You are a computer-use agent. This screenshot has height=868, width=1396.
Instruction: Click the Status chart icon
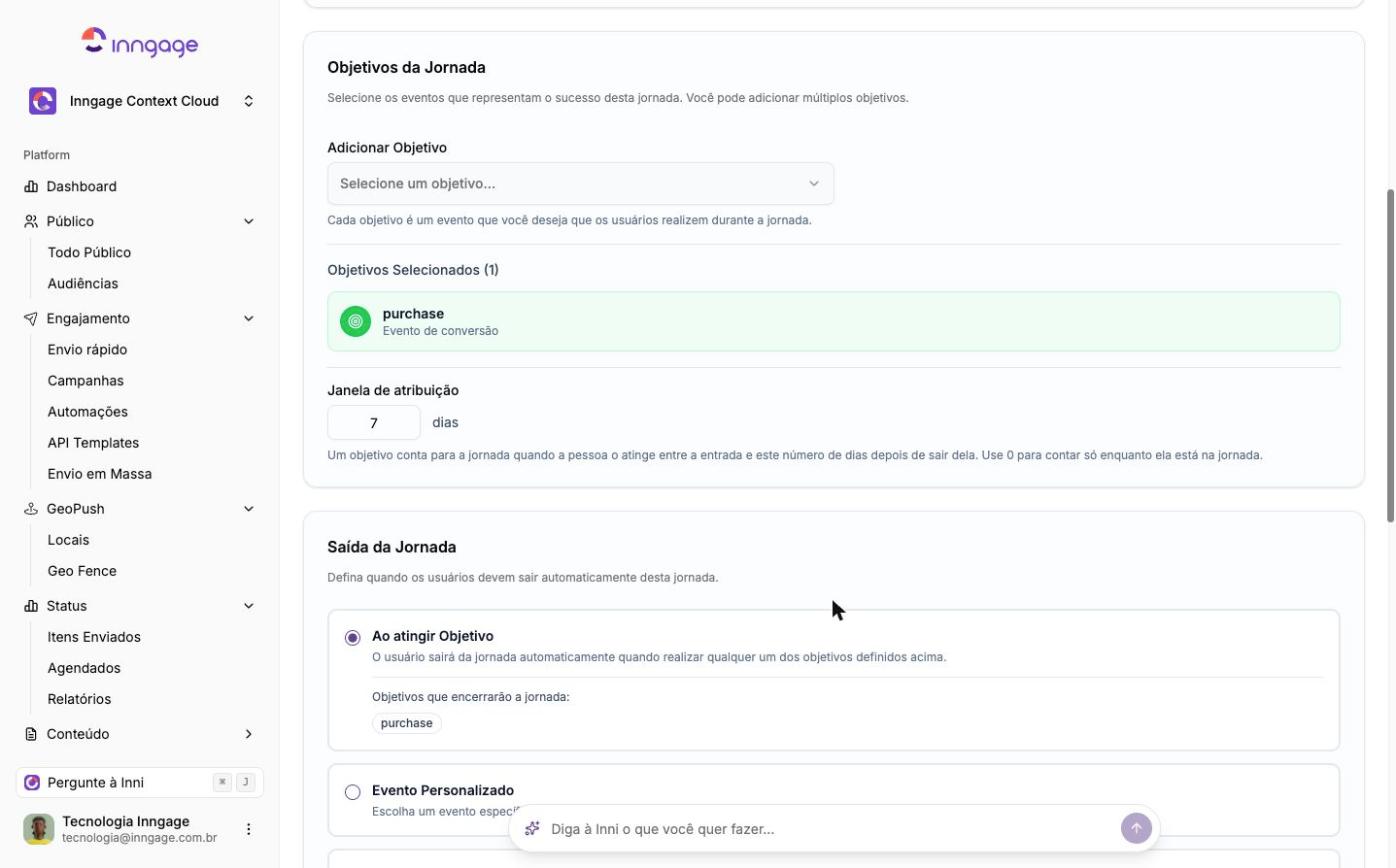[31, 606]
